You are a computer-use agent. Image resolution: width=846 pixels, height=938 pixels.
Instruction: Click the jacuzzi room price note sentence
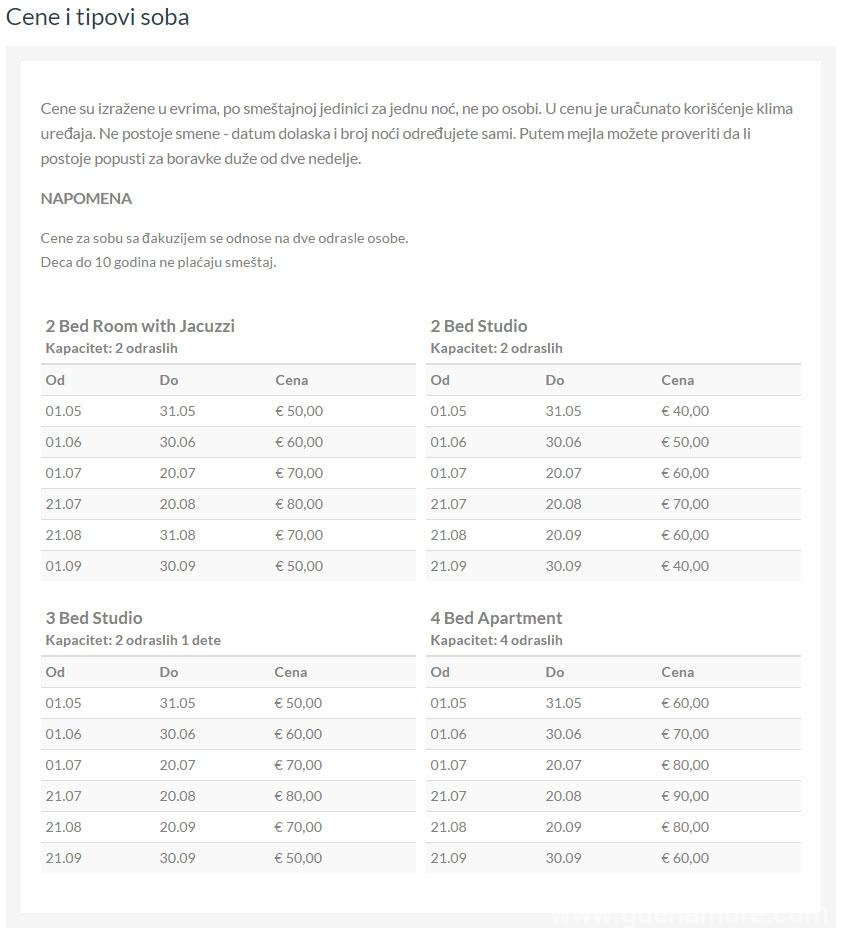(x=224, y=238)
